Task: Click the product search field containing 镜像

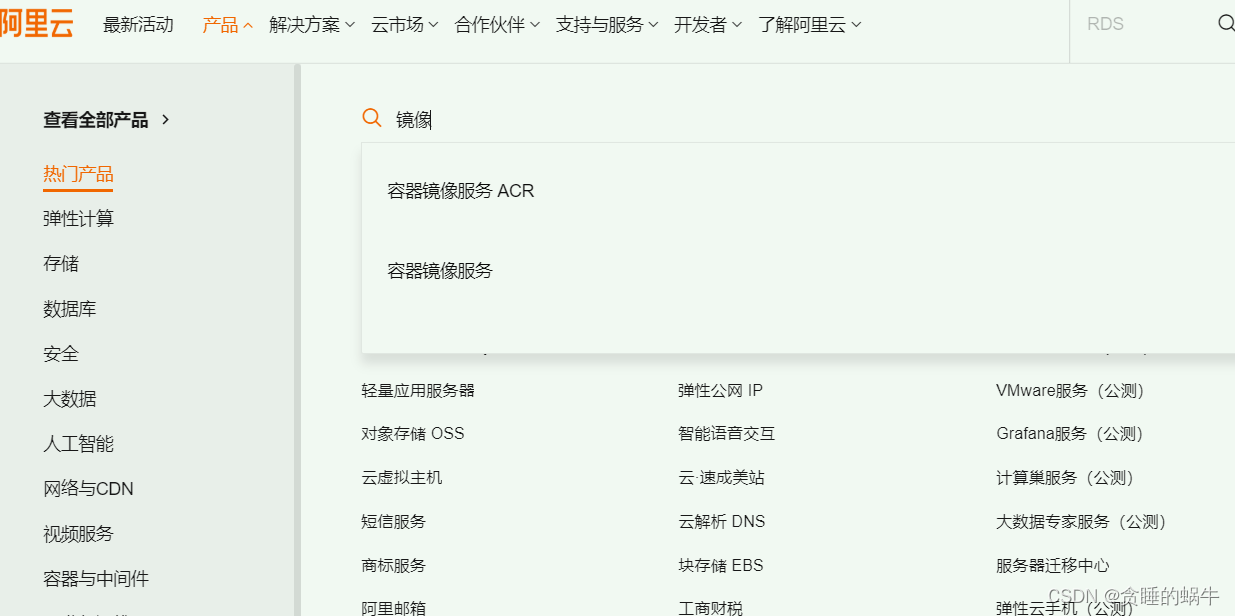Action: tap(800, 120)
